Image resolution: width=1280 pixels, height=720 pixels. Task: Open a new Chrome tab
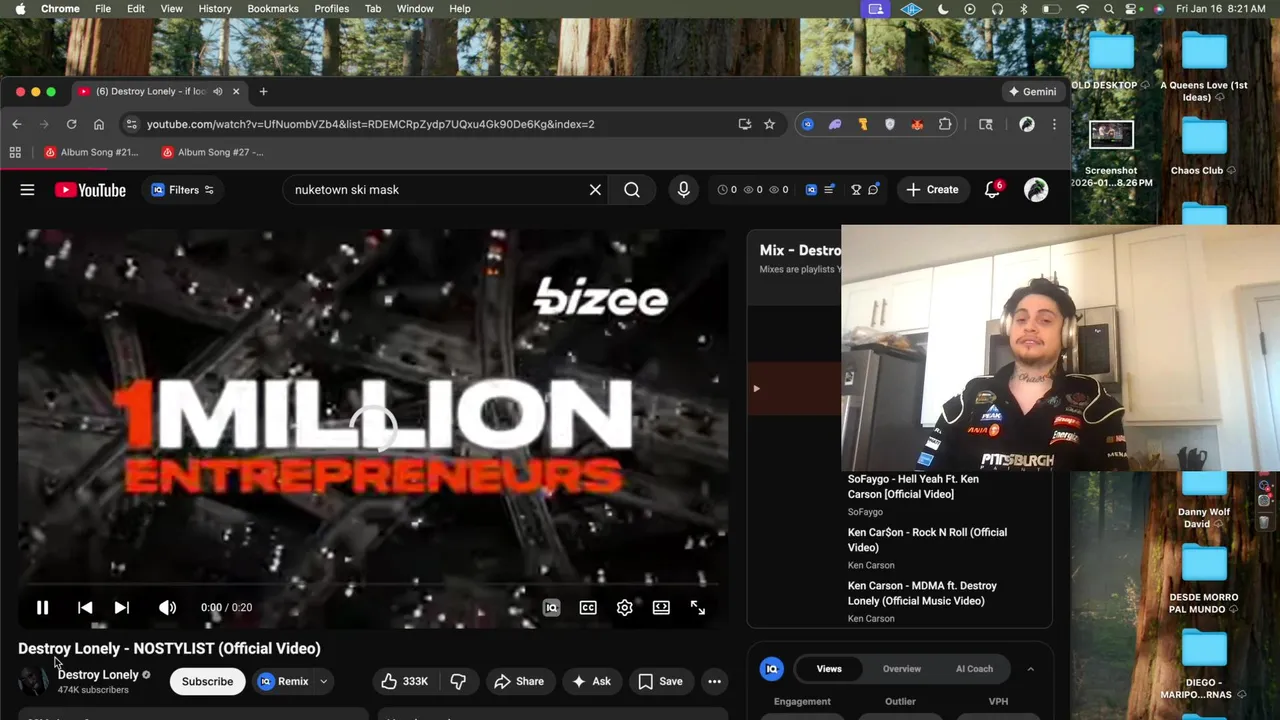point(263,91)
